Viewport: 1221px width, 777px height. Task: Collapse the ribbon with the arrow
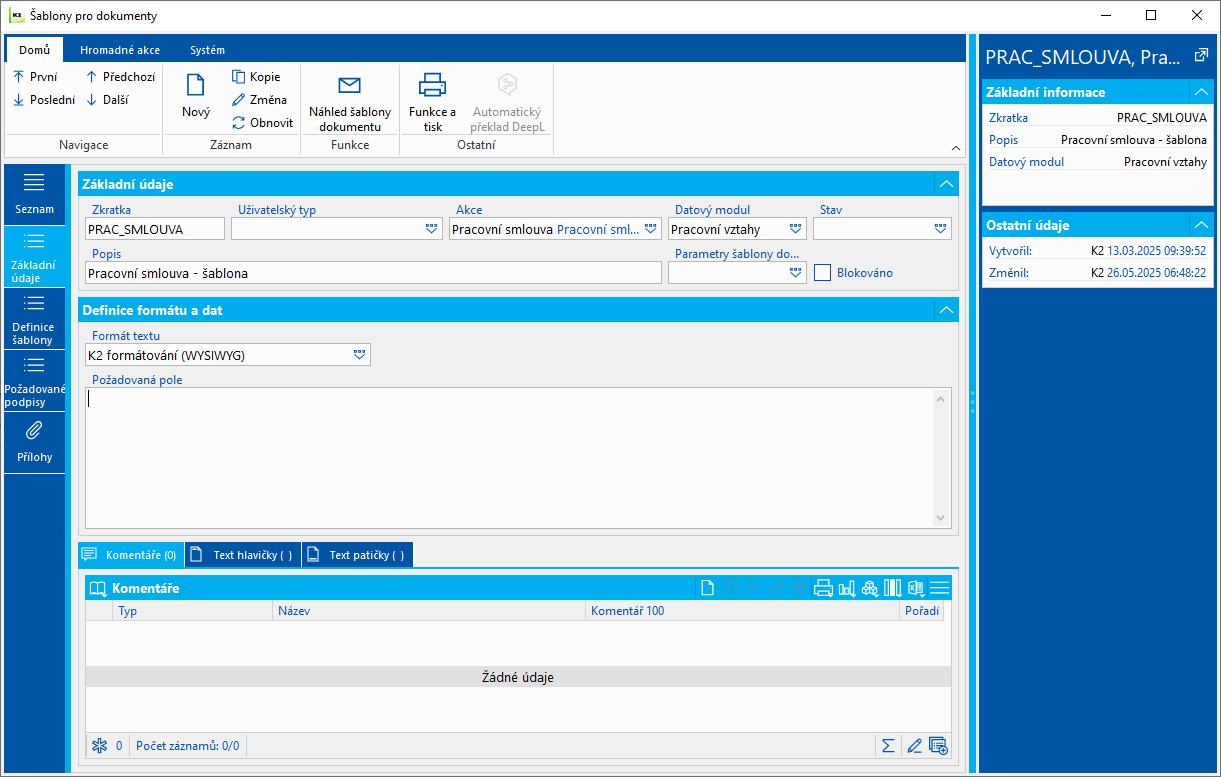(955, 147)
